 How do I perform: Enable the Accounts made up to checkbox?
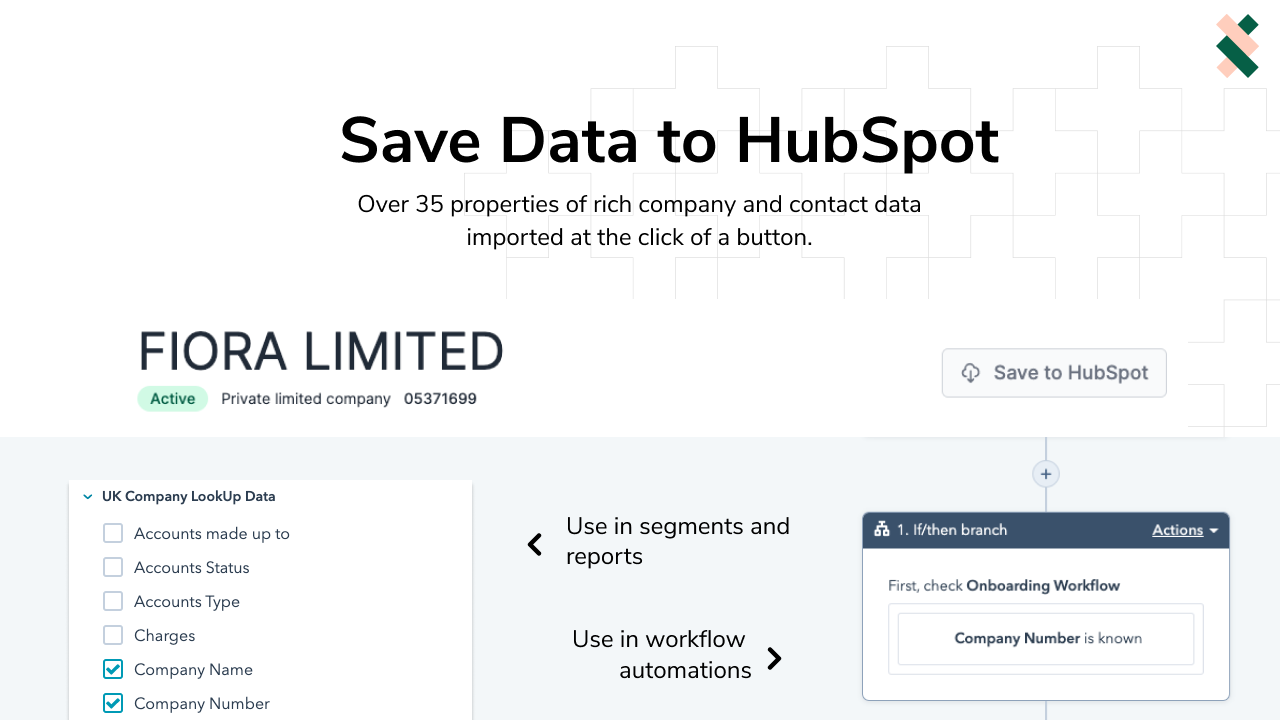[113, 534]
